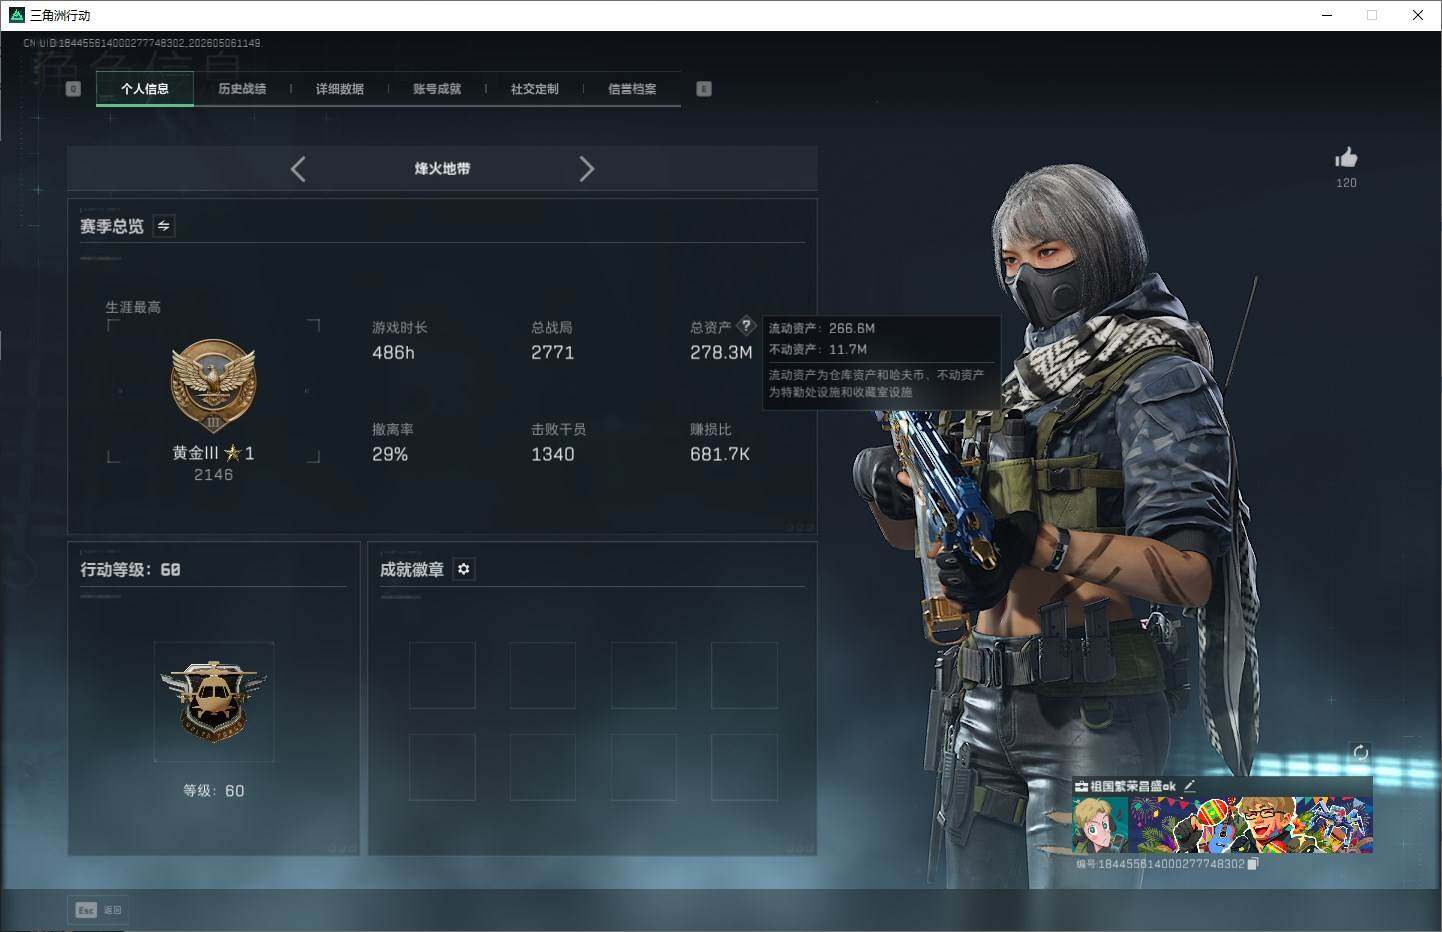The height and width of the screenshot is (932, 1442).
Task: Click the 击败干员 value 1340
Action: pos(552,455)
